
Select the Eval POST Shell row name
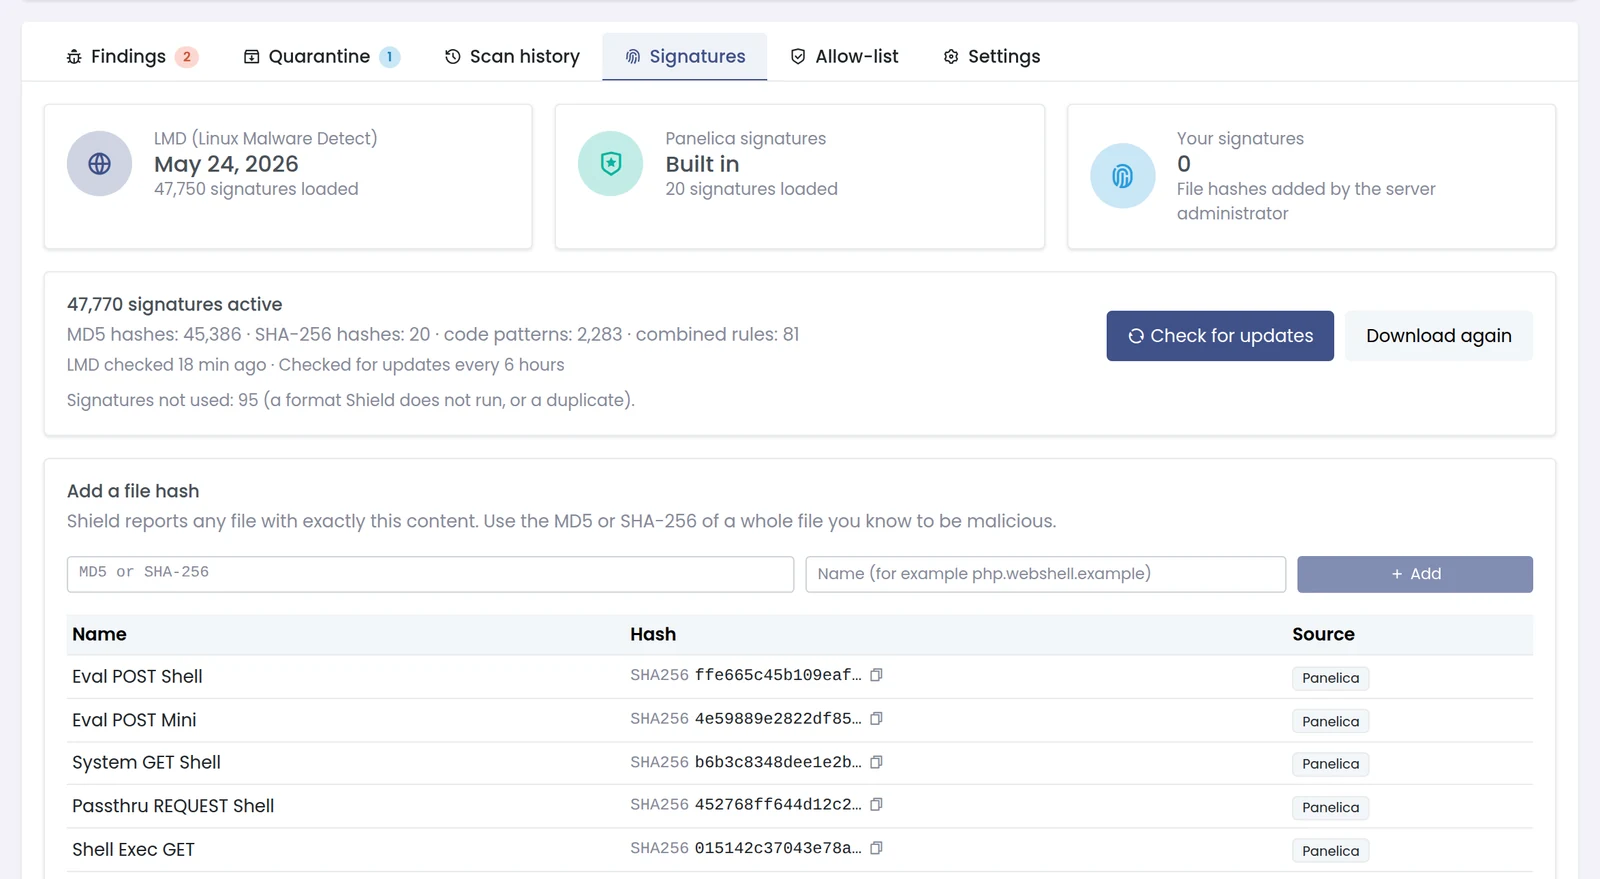(137, 677)
